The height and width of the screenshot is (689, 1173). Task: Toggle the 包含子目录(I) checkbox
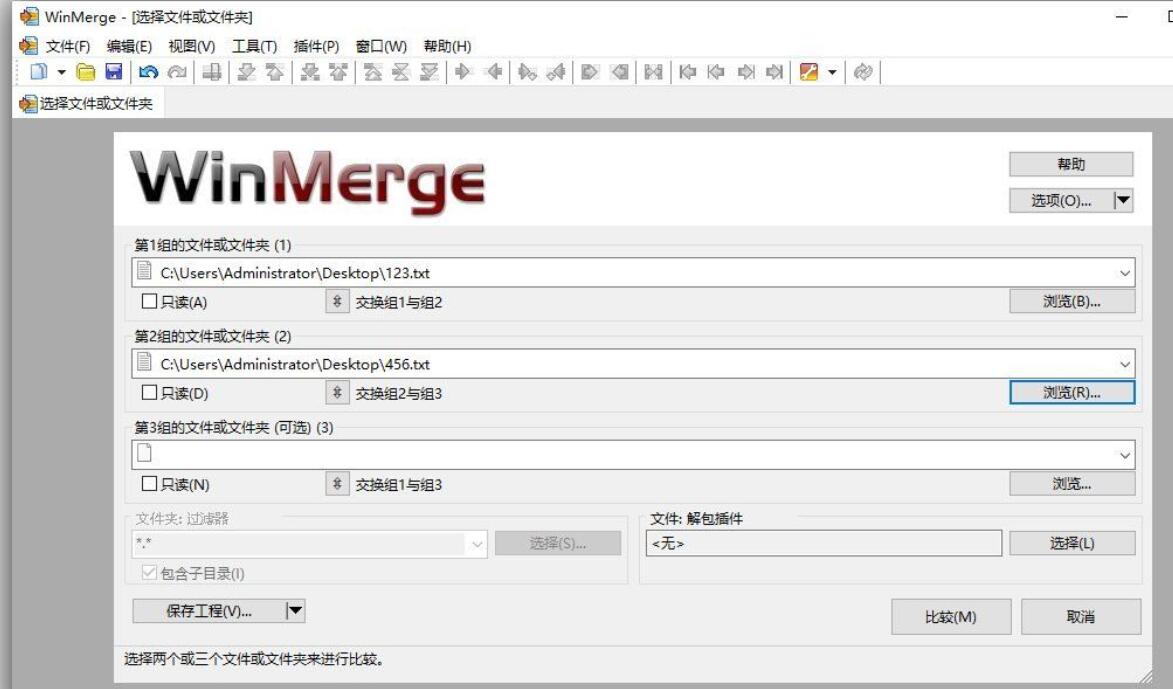(x=149, y=573)
